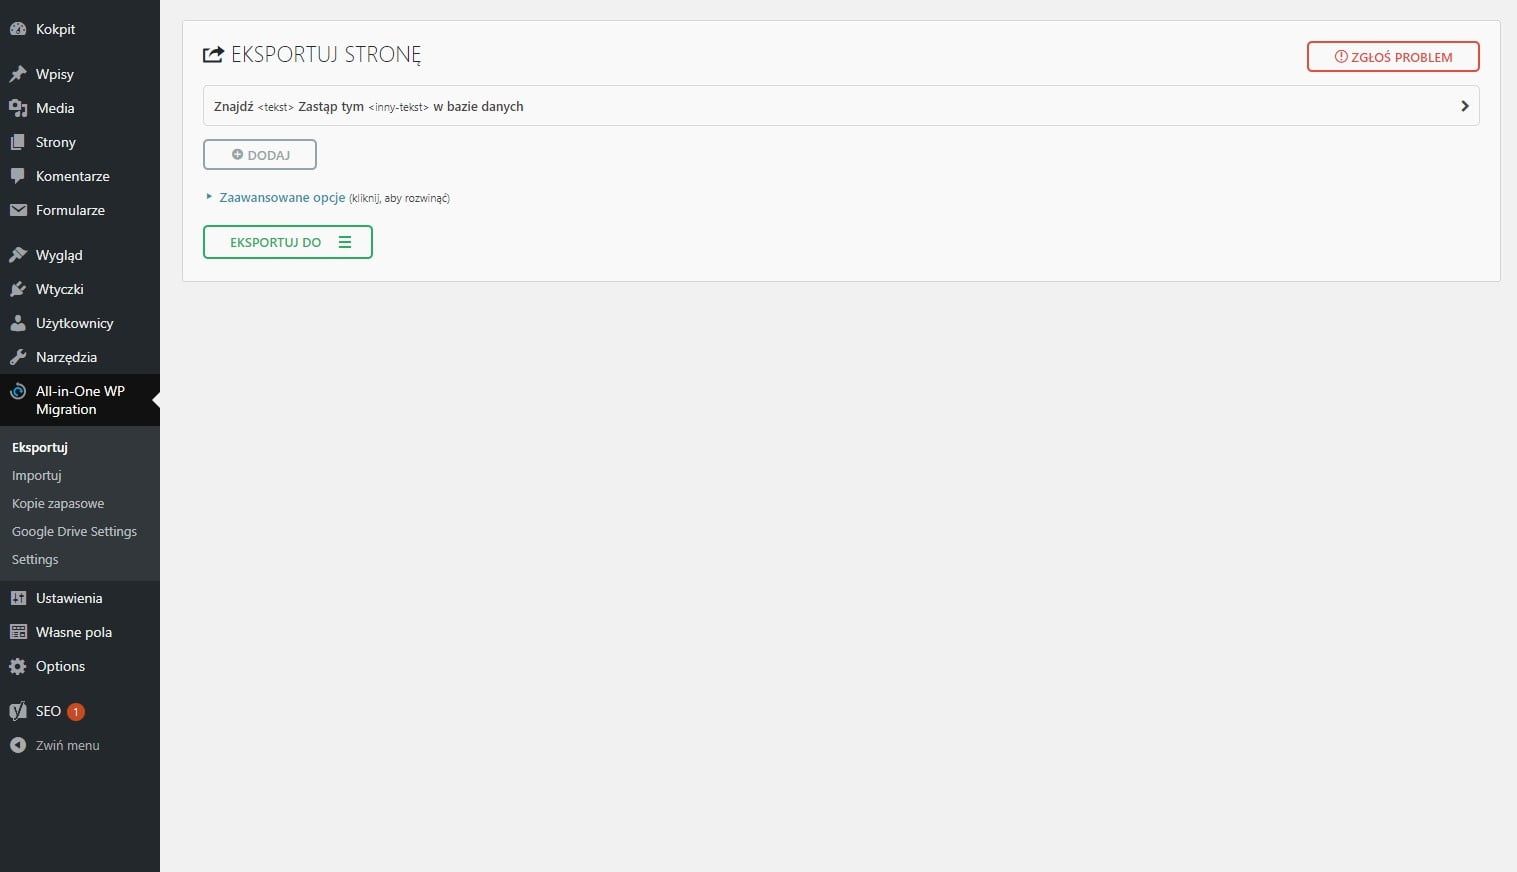Click the Kokpit dashboard icon
The width and height of the screenshot is (1517, 872).
click(x=18, y=29)
